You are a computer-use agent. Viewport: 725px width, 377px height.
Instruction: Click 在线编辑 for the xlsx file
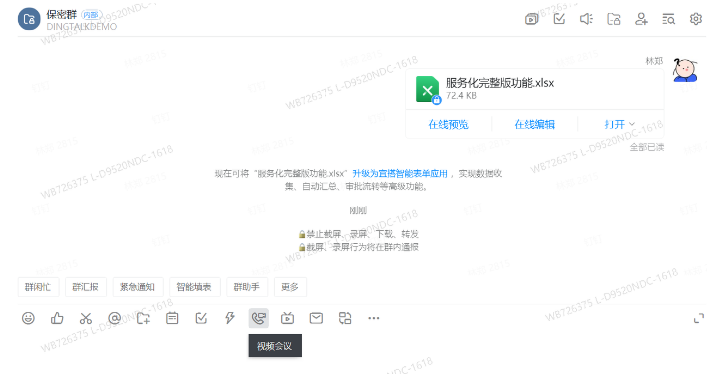tap(535, 124)
